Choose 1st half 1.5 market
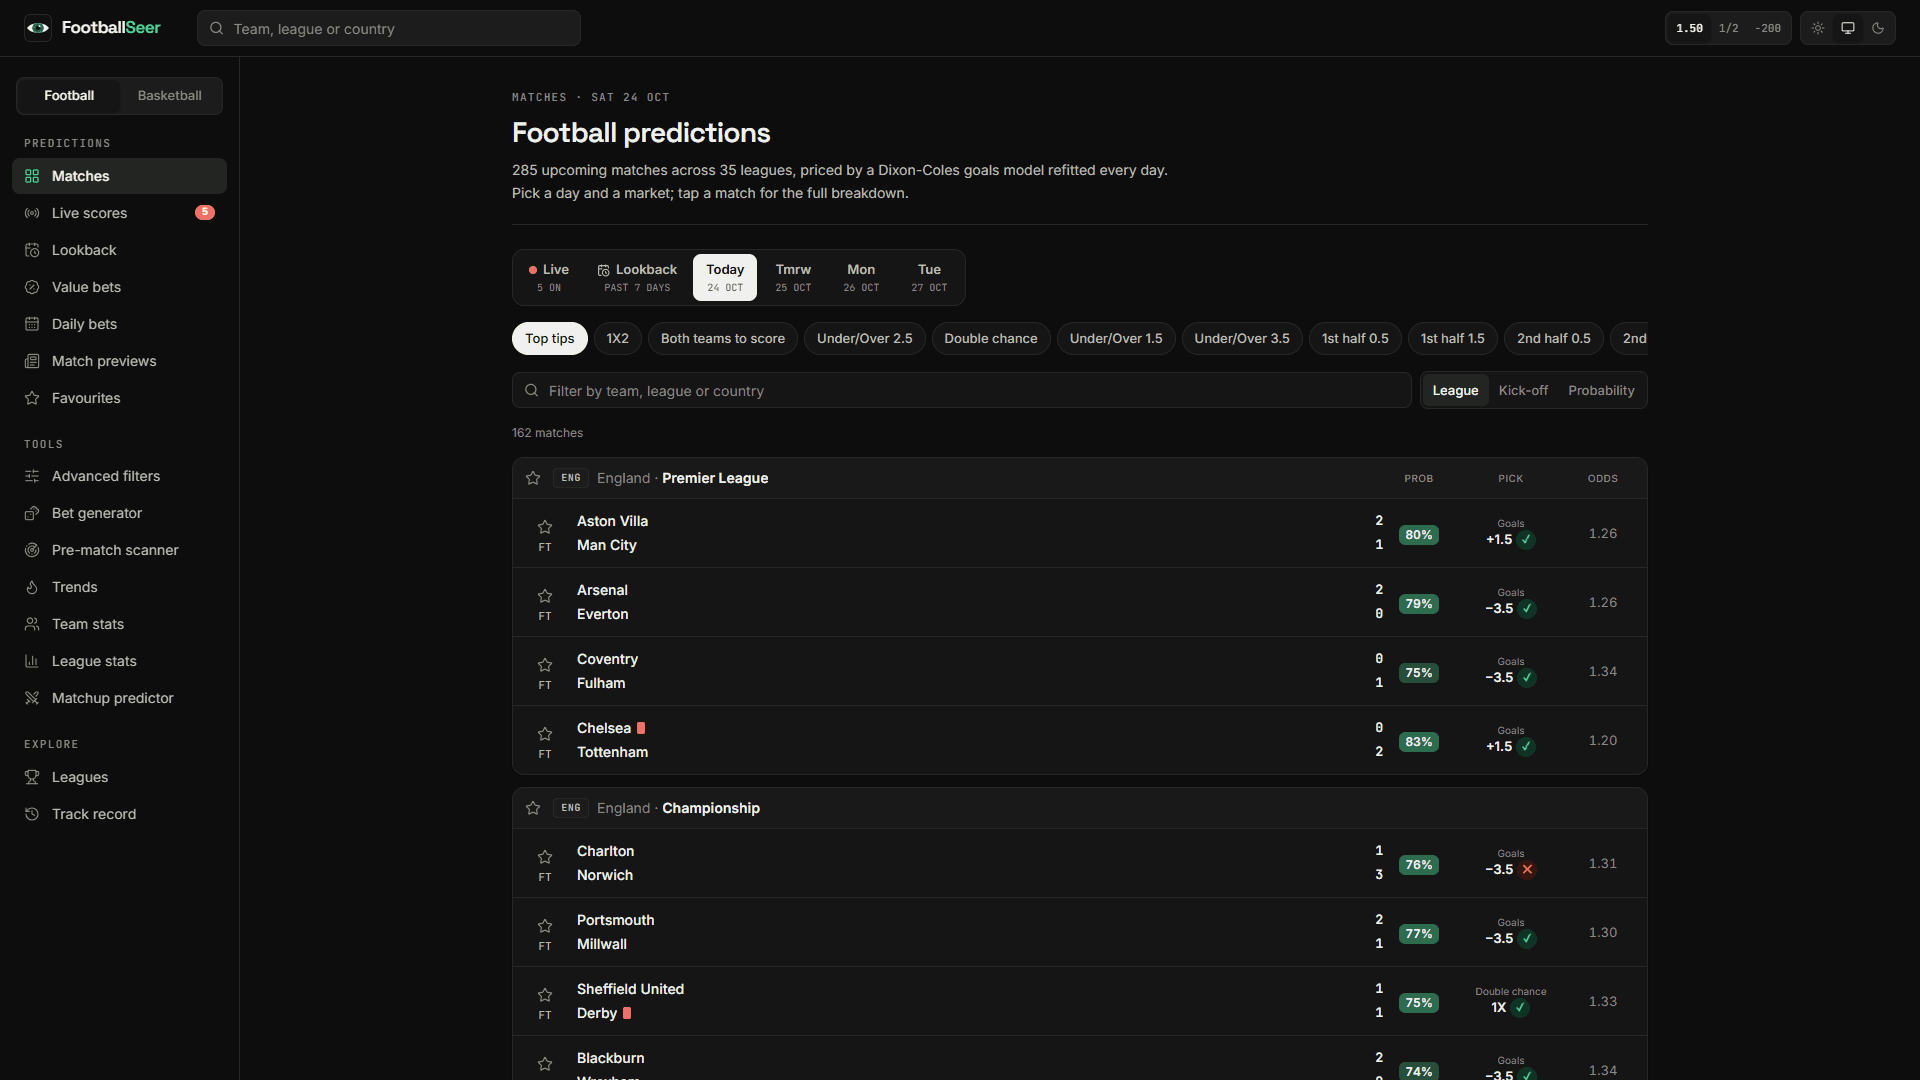This screenshot has width=1920, height=1080. coord(1453,339)
